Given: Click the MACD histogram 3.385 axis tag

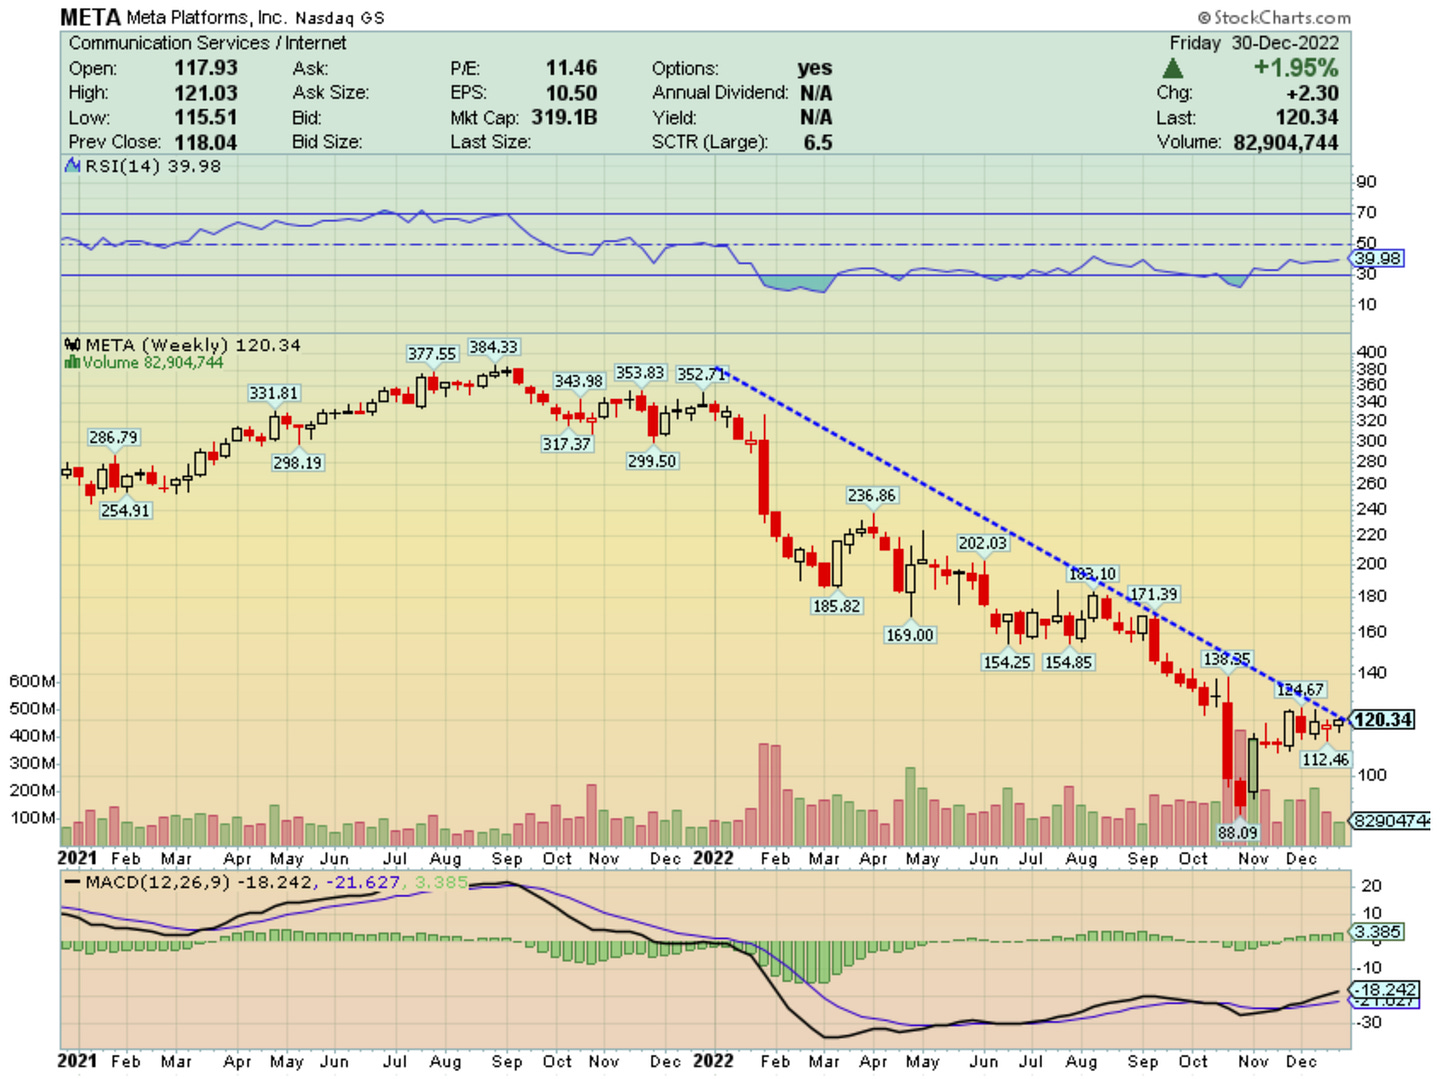Looking at the screenshot, I should tap(1378, 932).
